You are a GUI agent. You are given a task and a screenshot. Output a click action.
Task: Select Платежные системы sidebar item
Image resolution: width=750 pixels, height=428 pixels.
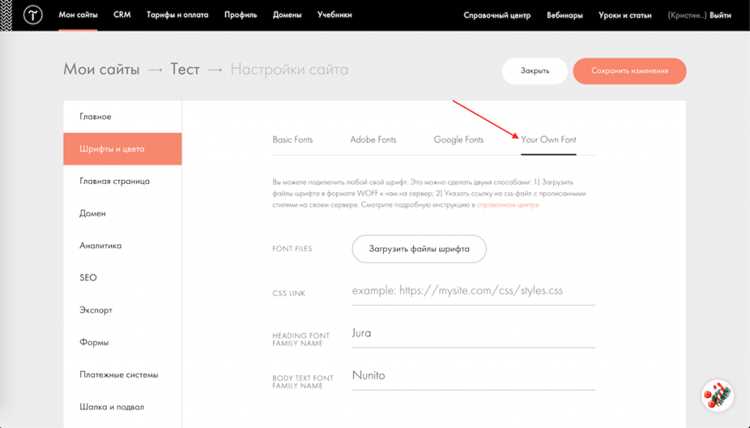(122, 374)
